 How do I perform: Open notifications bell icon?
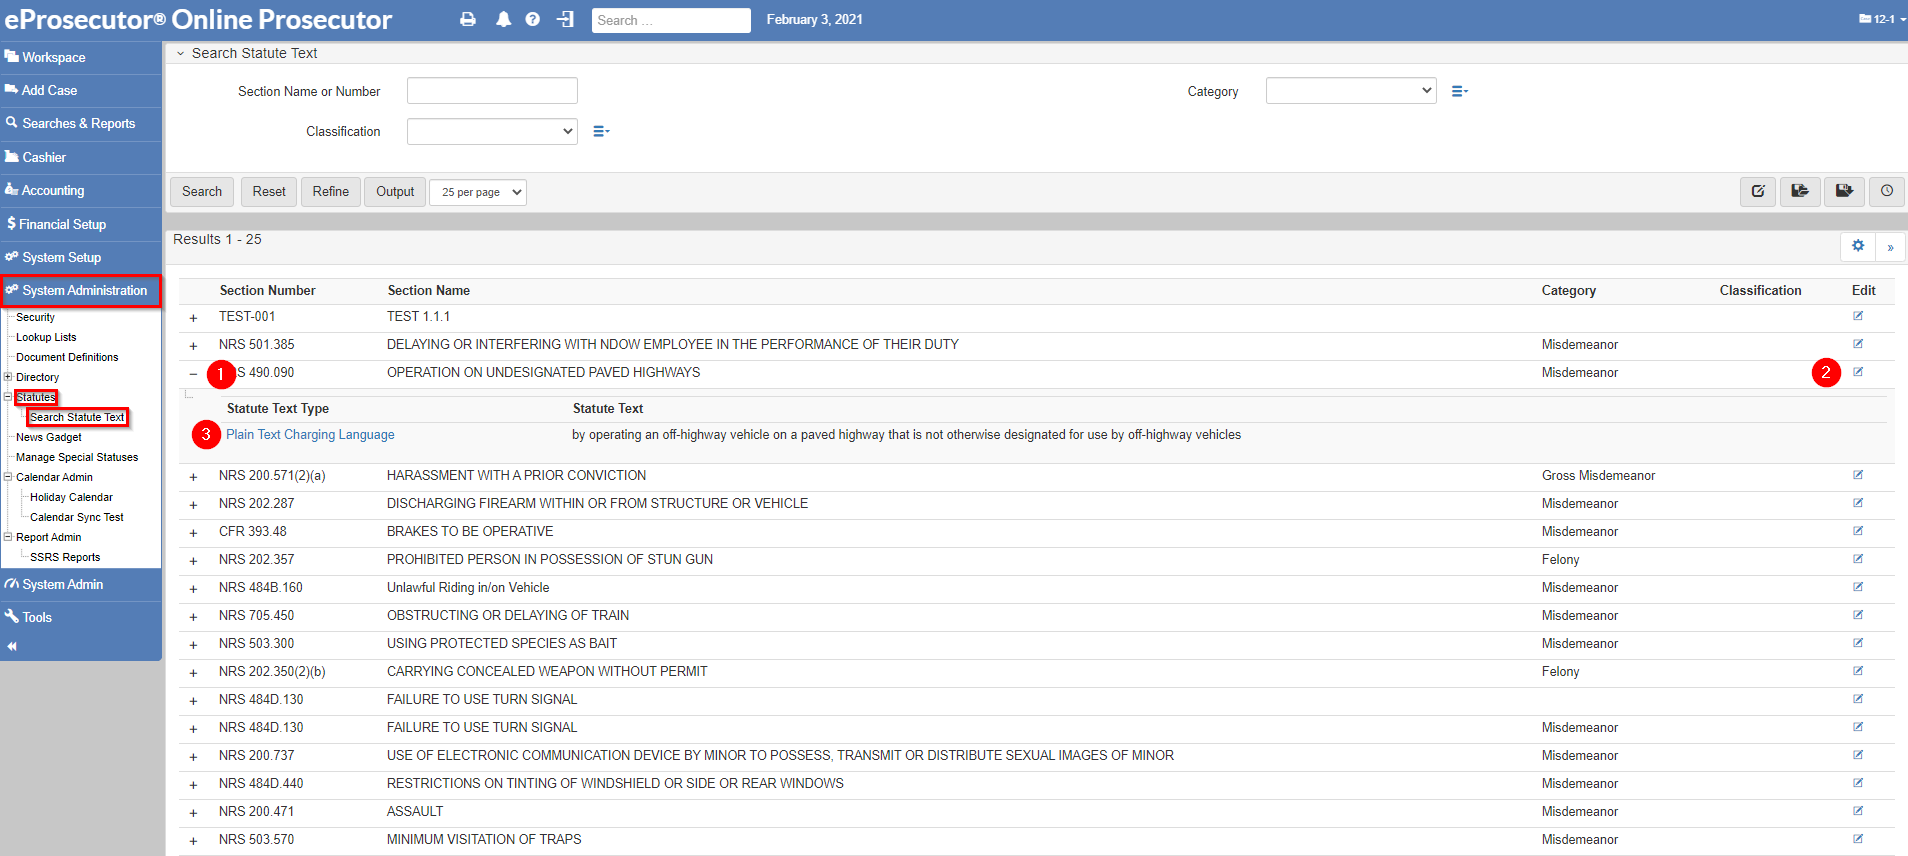[503, 19]
